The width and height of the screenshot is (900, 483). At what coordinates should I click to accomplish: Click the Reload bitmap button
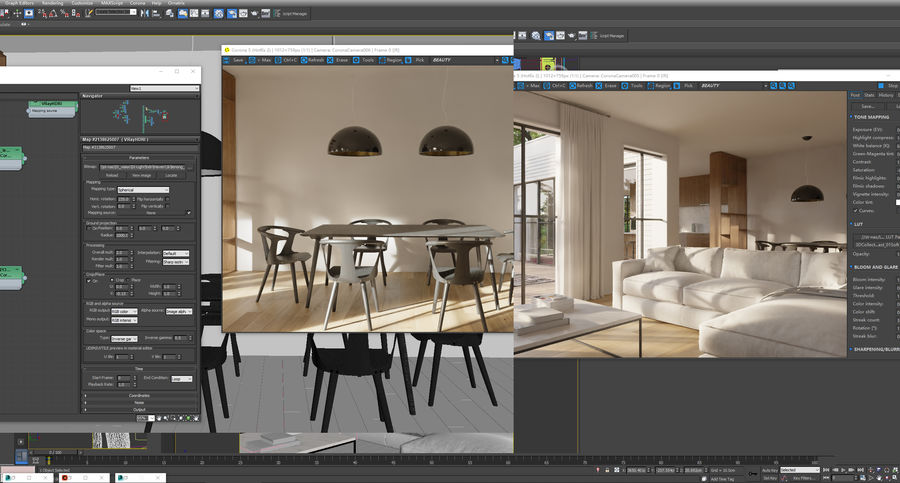pos(112,175)
